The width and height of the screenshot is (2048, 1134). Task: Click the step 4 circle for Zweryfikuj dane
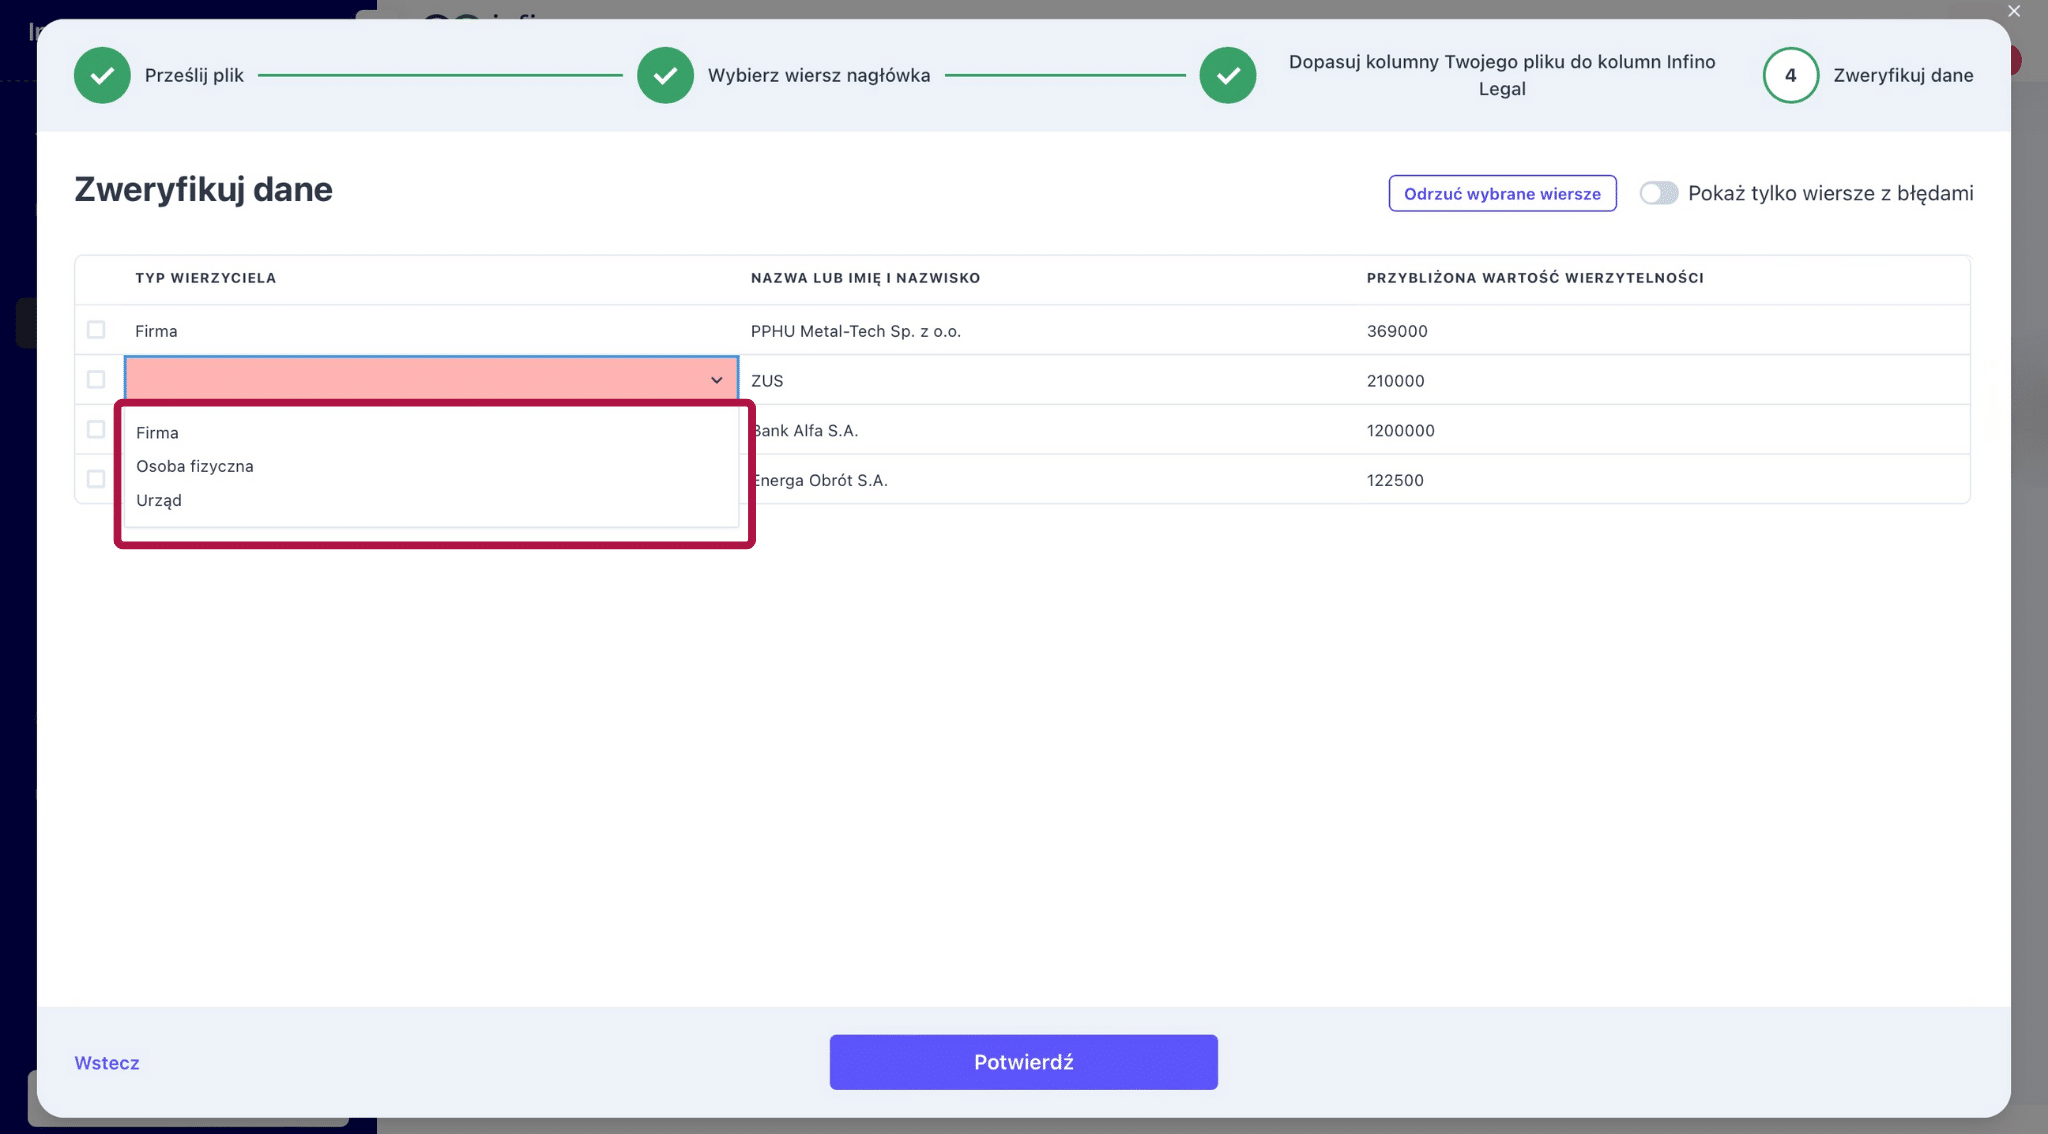point(1790,75)
